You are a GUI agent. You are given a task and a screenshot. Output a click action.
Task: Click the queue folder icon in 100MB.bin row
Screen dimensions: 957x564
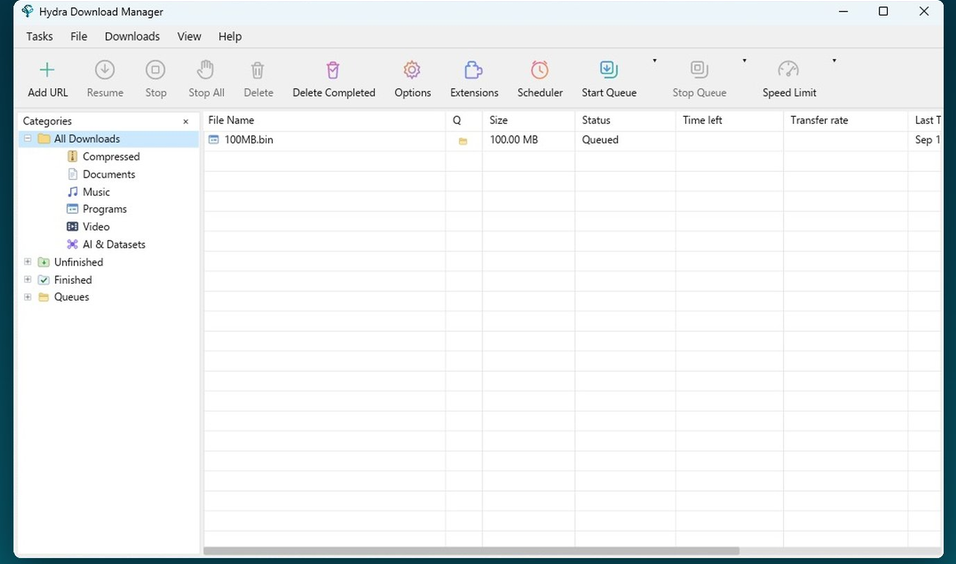(x=463, y=141)
